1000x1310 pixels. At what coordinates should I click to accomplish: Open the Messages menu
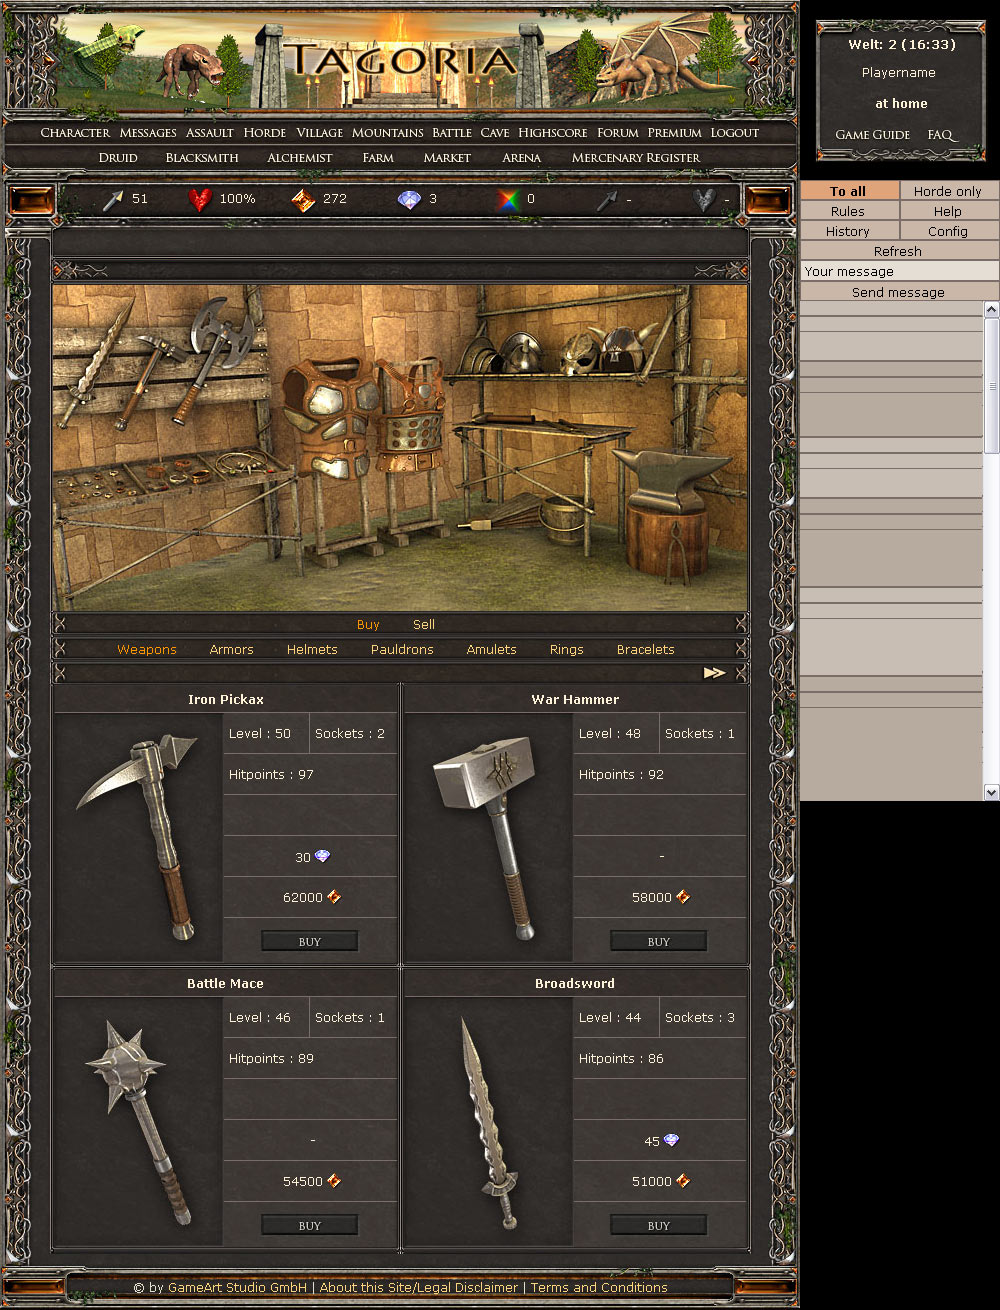(148, 132)
